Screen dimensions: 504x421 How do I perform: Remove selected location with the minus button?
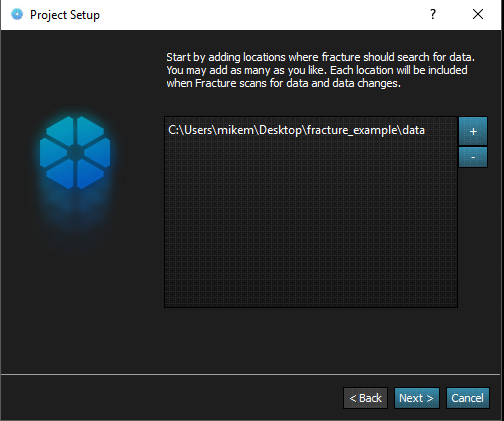[473, 157]
